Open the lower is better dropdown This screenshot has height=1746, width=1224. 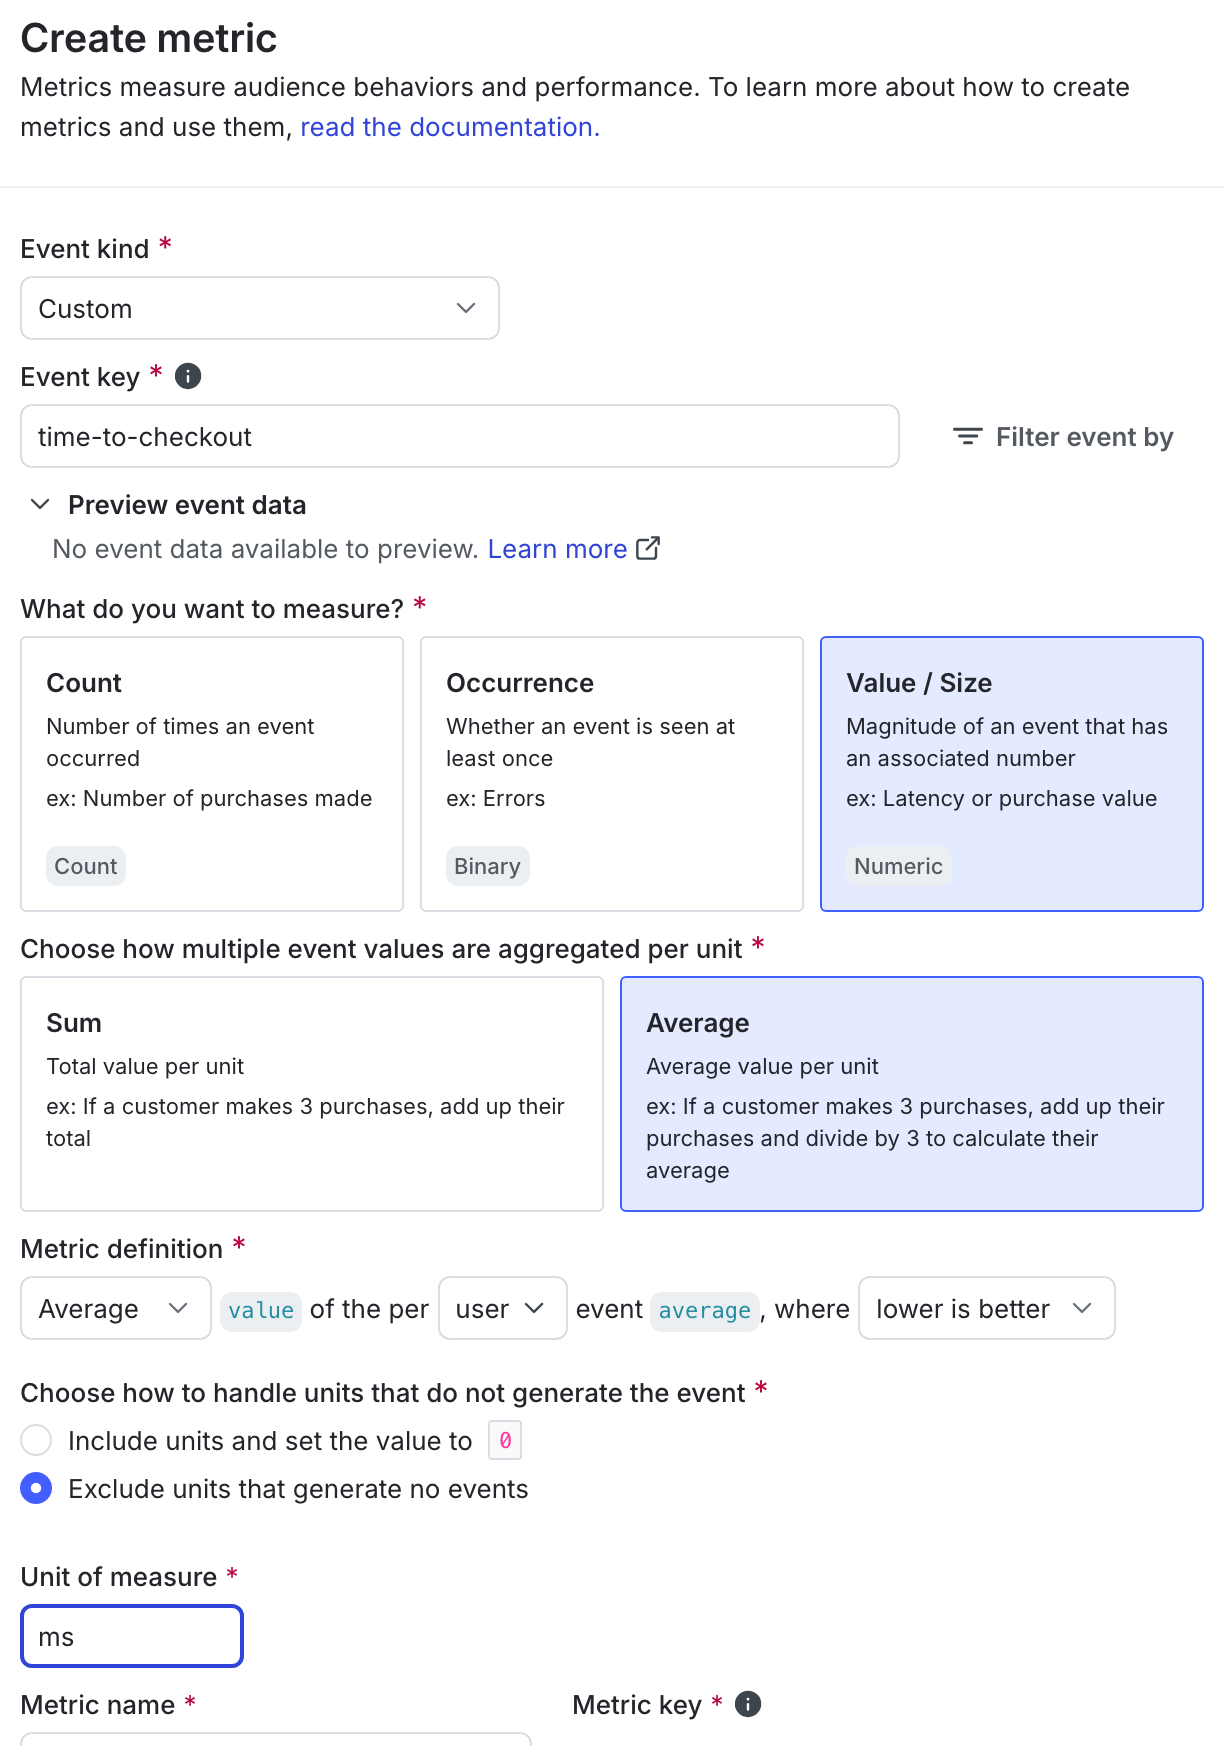click(985, 1308)
